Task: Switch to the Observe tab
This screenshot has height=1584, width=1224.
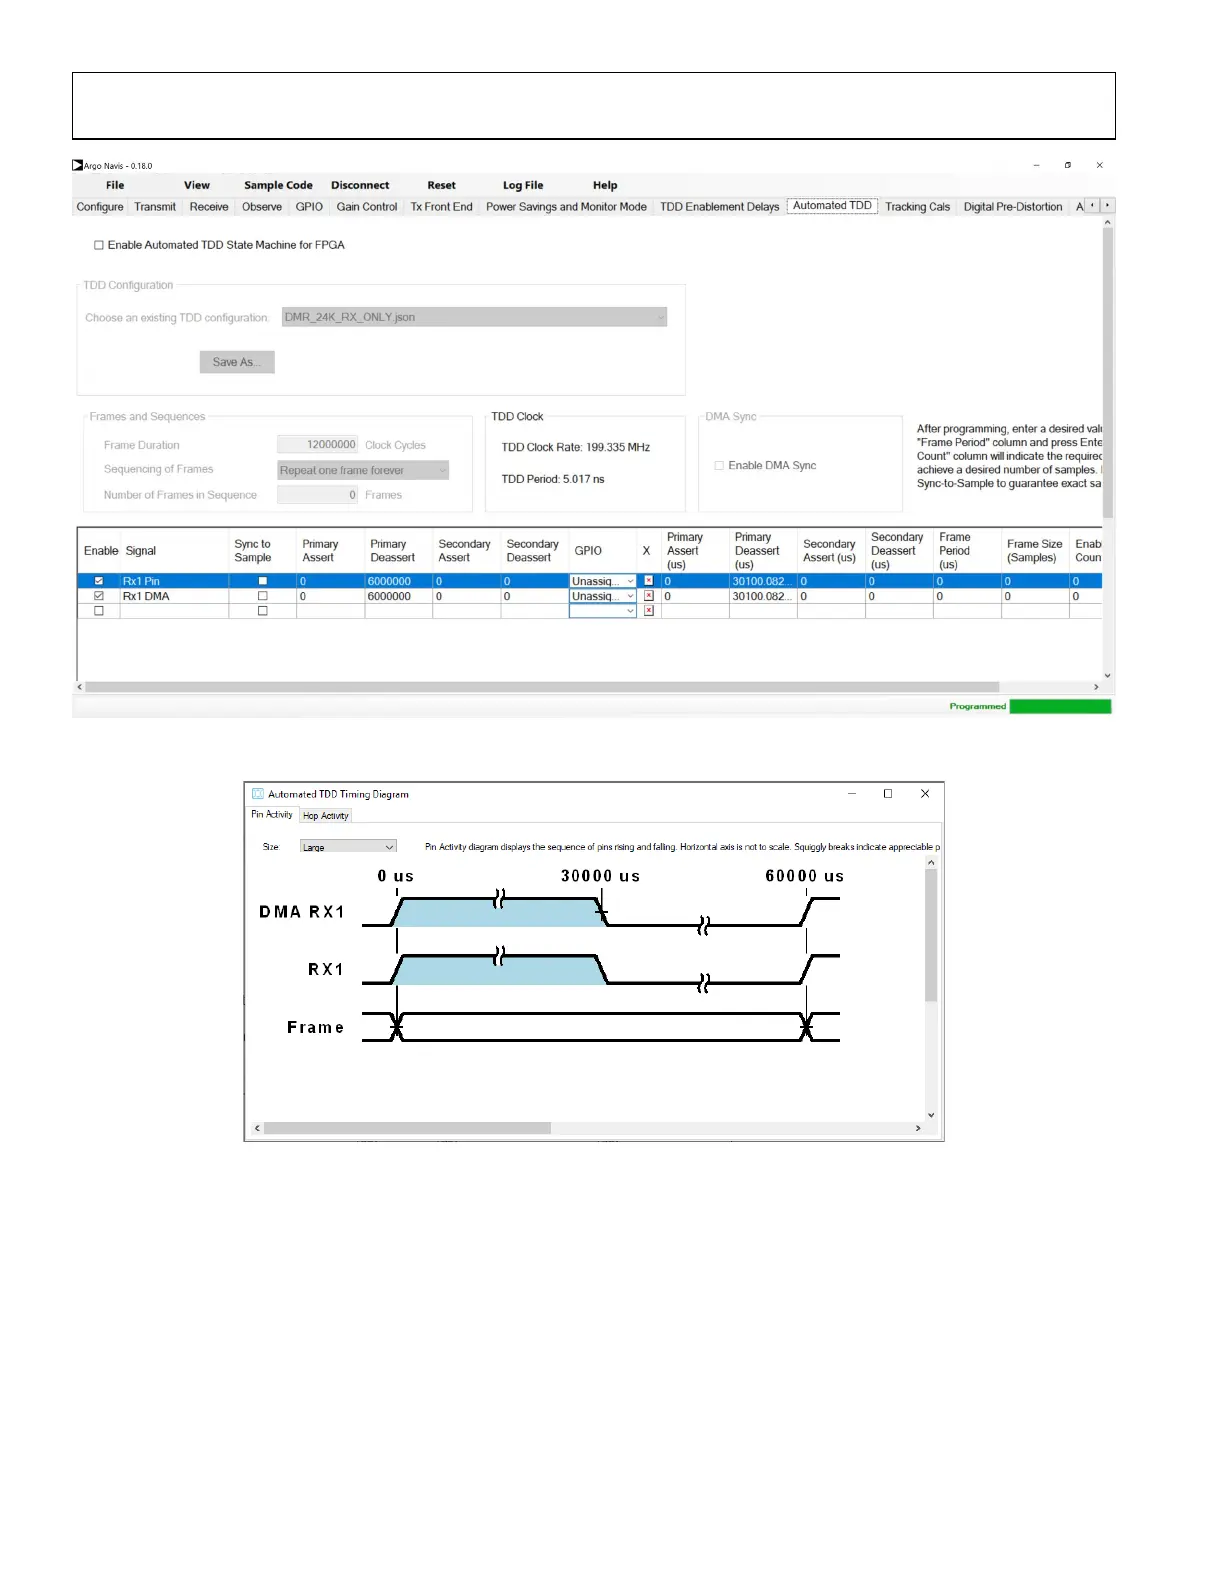Action: (262, 207)
